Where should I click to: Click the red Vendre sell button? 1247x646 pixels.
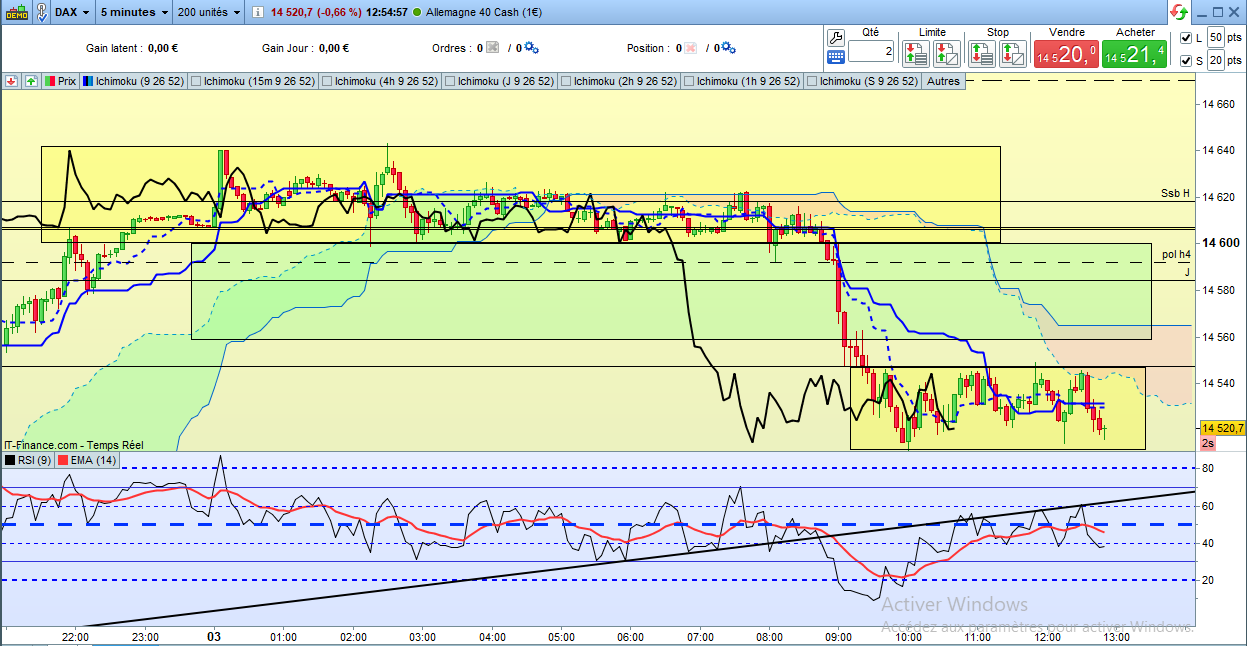[x=1065, y=54]
